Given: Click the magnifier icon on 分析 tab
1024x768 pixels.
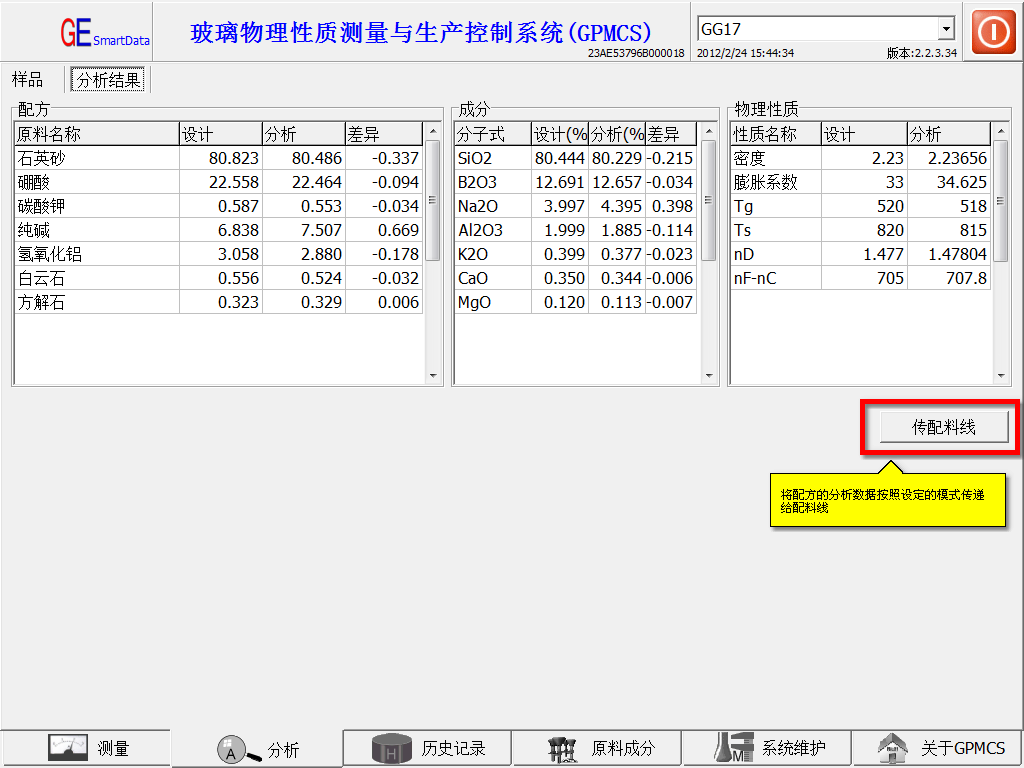Looking at the screenshot, I should [x=238, y=749].
